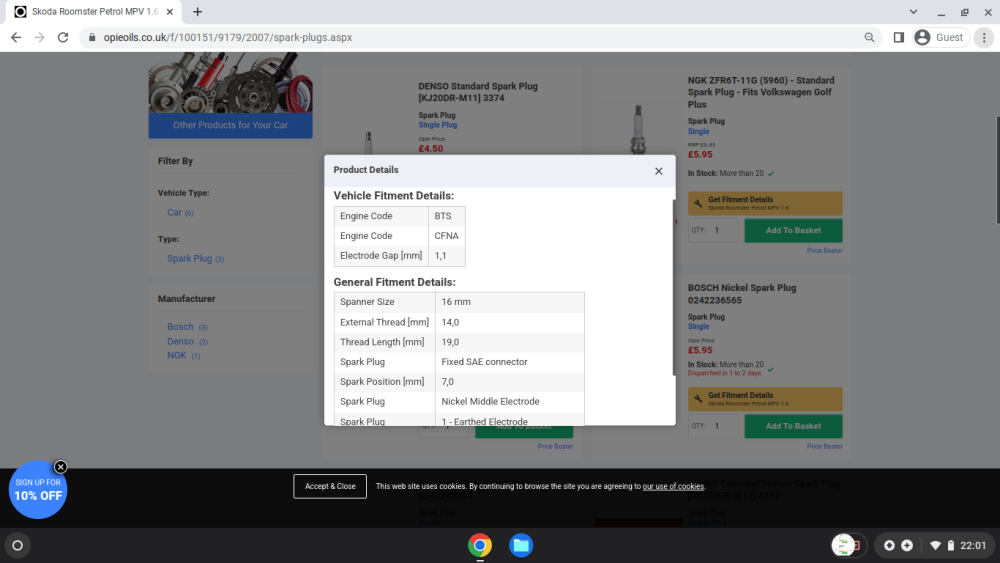Open Price Beater link under BOSCH plug
Viewport: 1000px width, 563px height.
[x=824, y=446]
